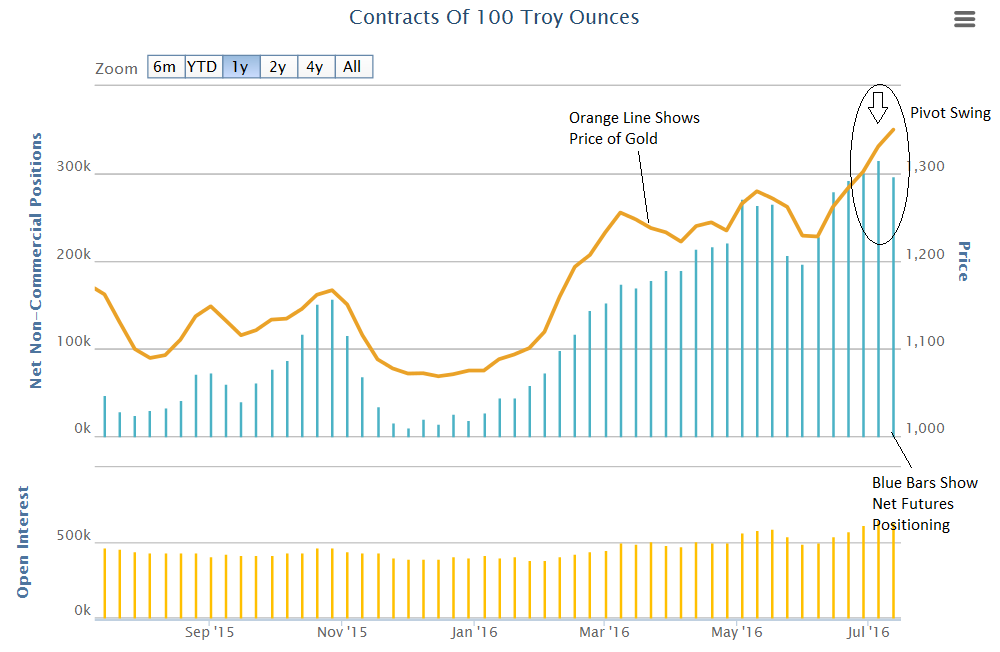Switch zoom to YTD
The image size is (1000, 652).
click(202, 67)
